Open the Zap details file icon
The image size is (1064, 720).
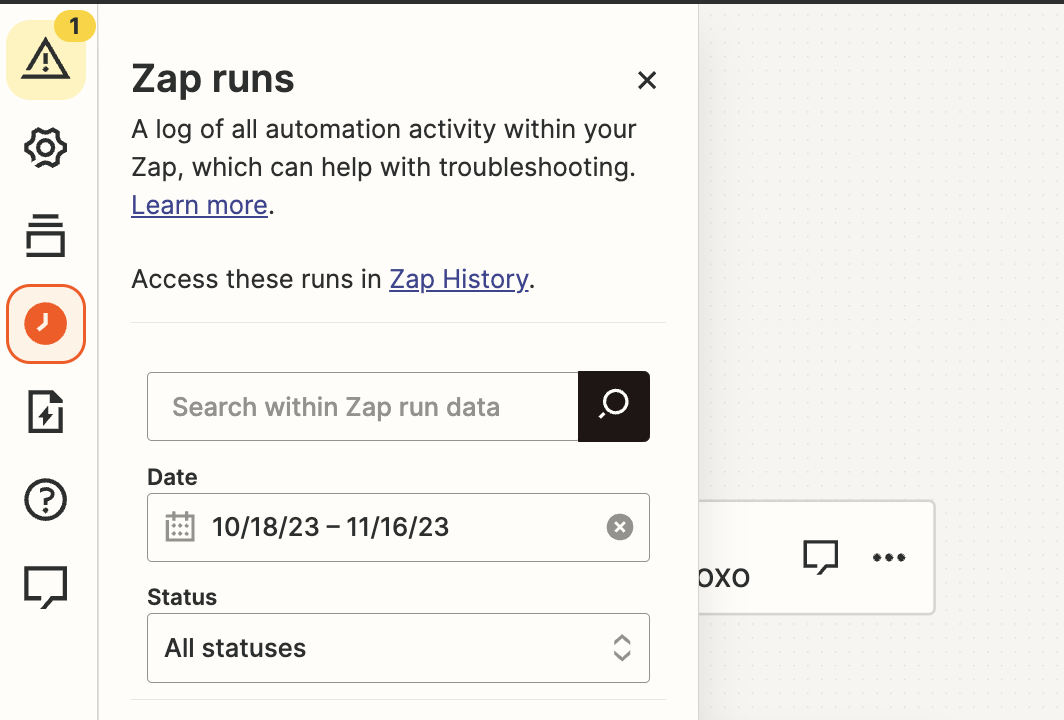coord(45,411)
